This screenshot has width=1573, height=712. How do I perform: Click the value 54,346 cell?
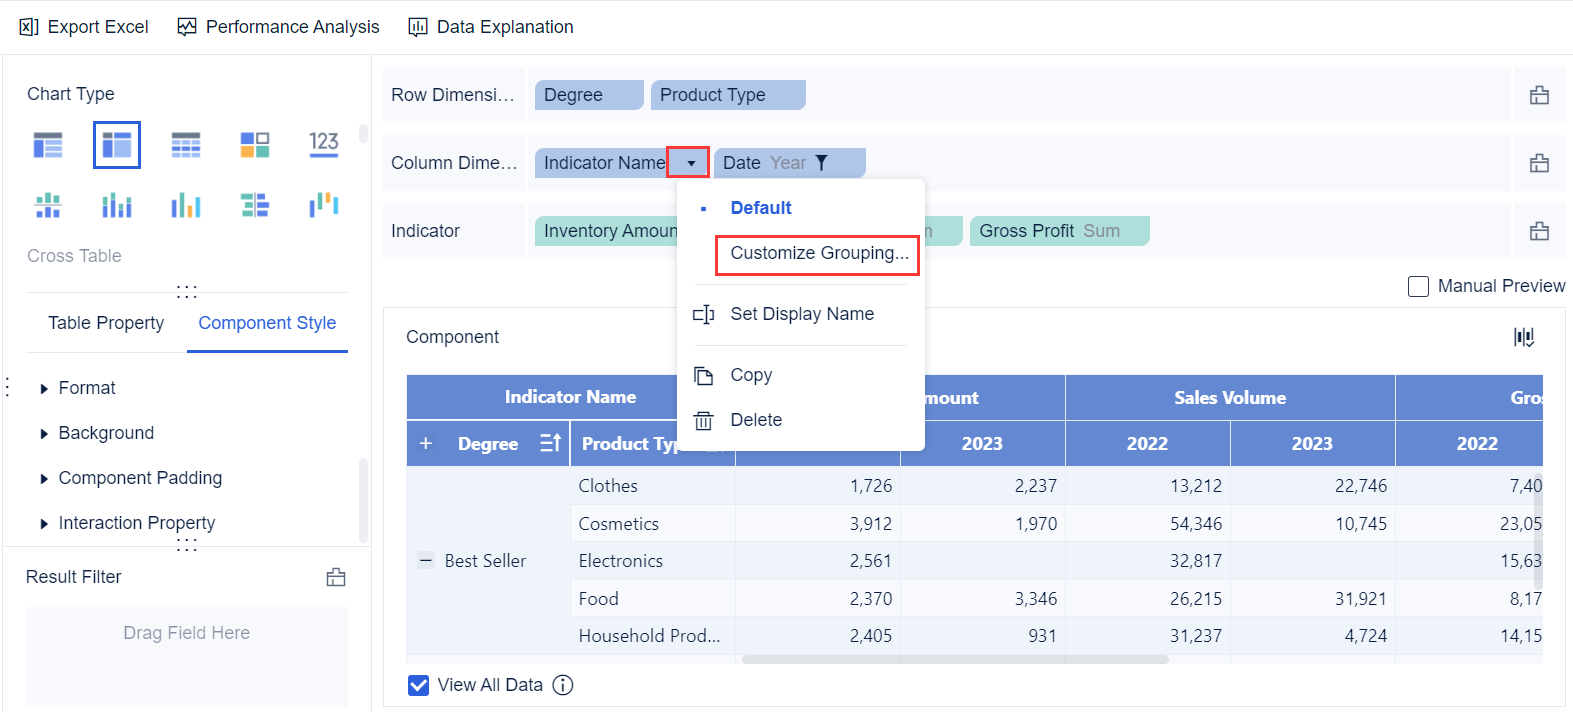1148,524
